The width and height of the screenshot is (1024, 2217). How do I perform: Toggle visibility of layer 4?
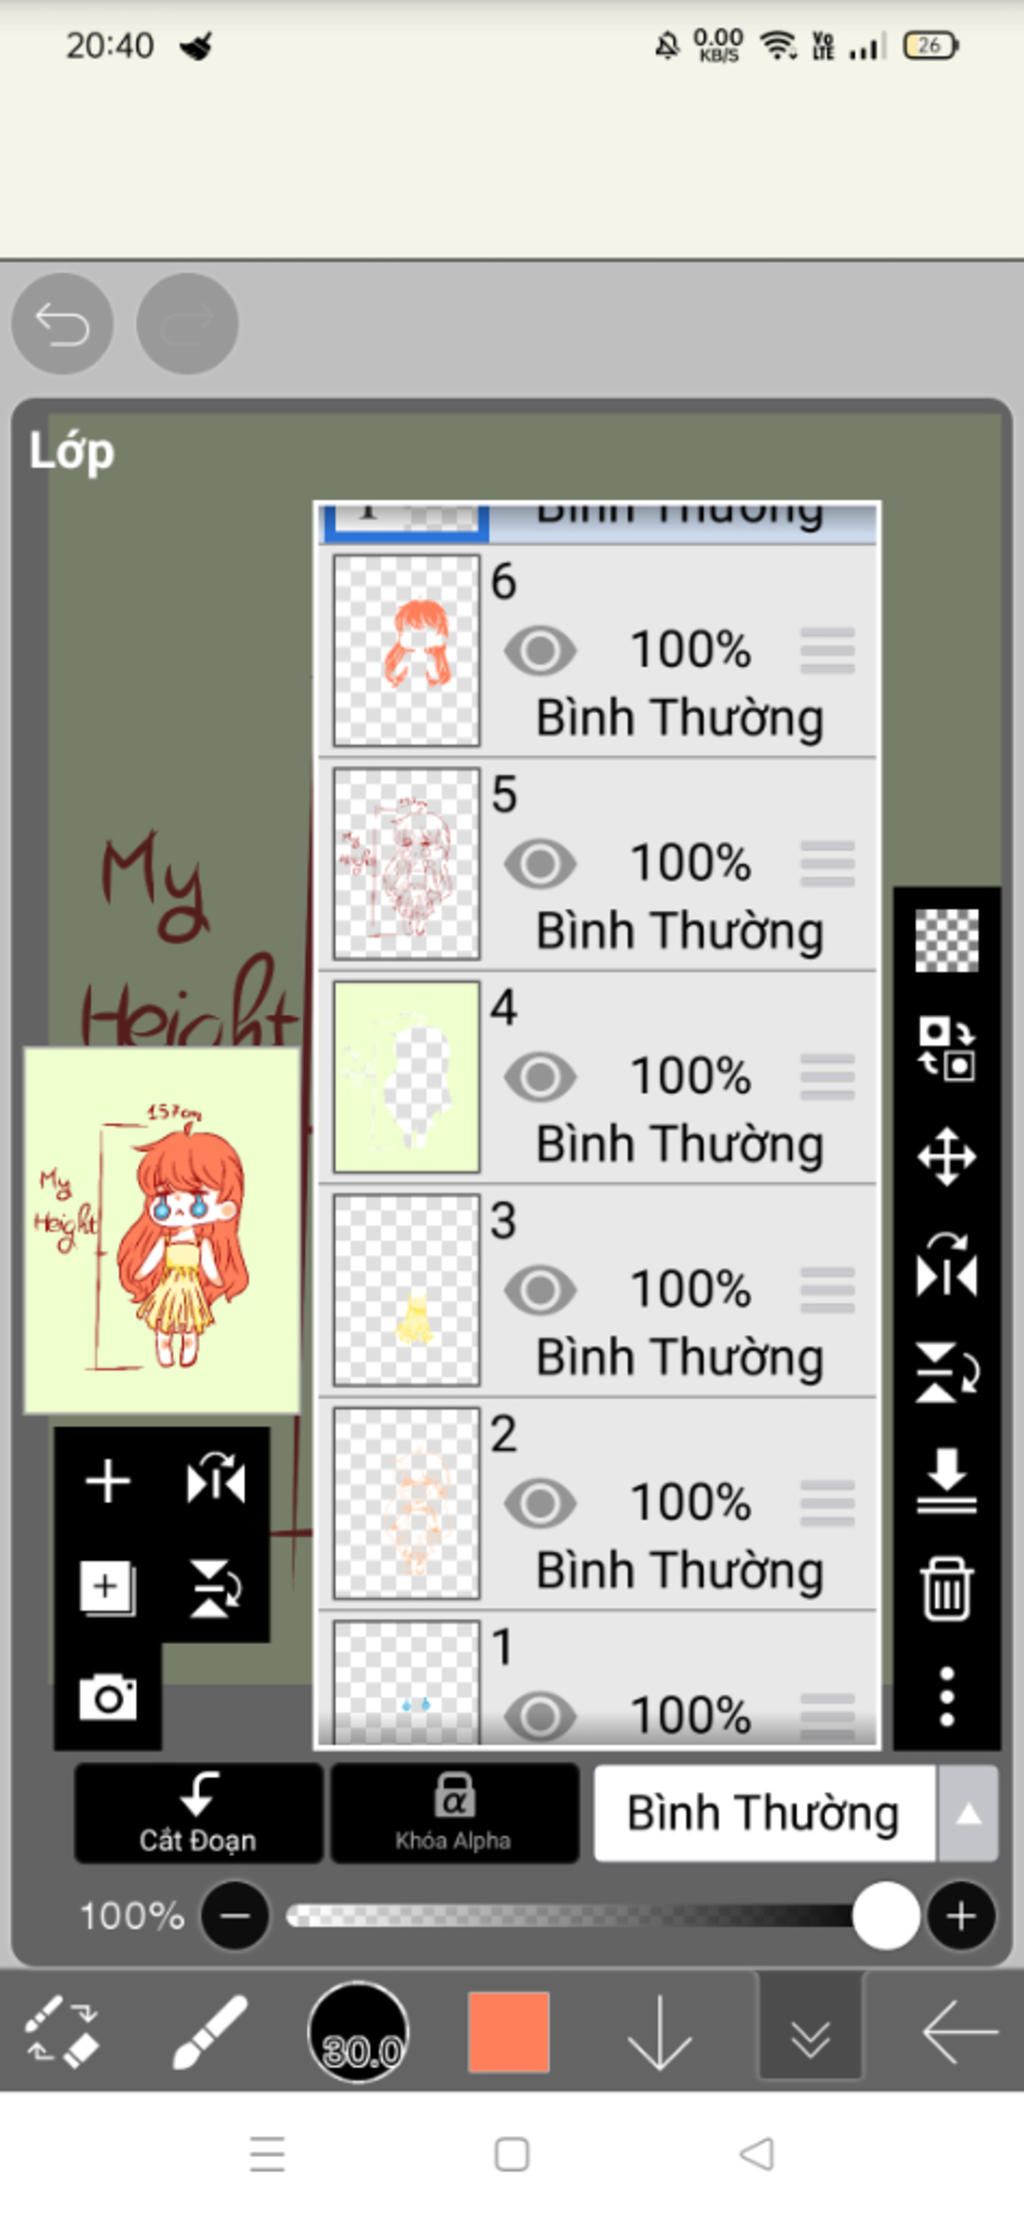point(540,1077)
